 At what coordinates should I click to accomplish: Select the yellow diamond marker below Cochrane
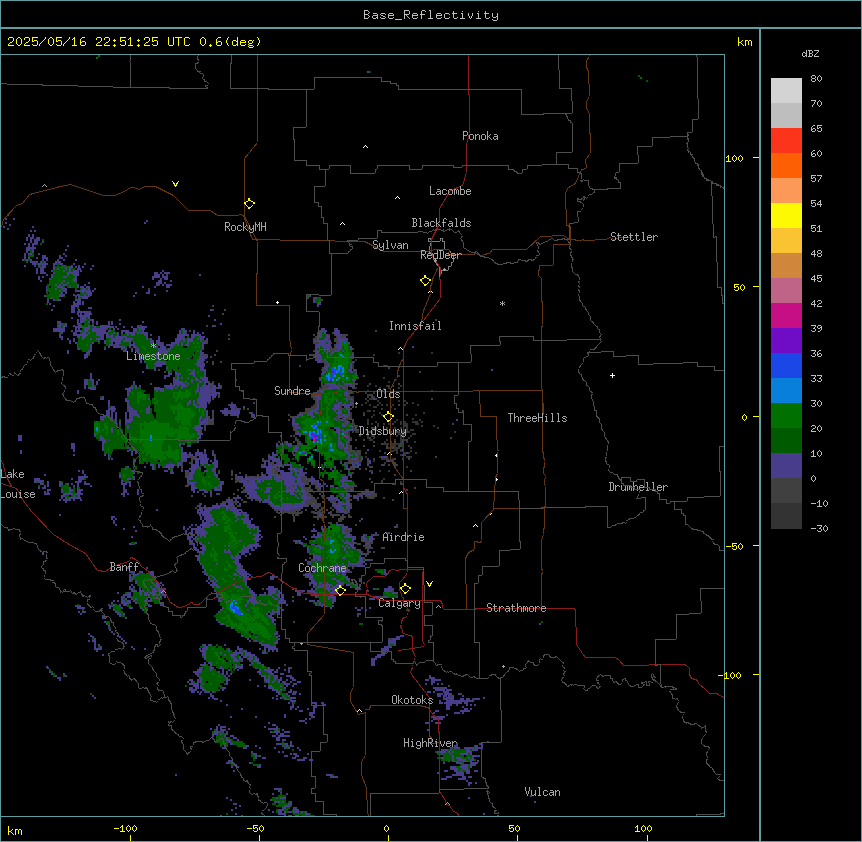[x=340, y=590]
